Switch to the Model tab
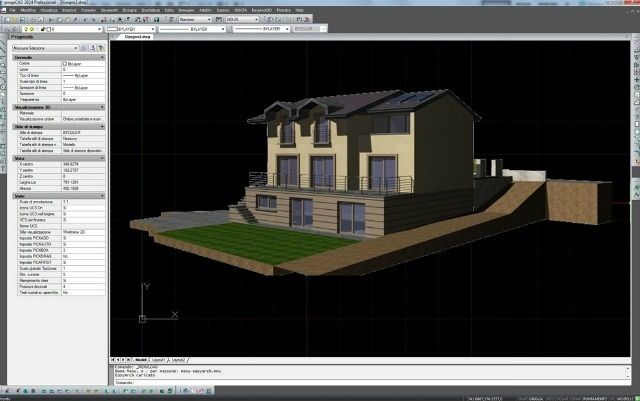 click(x=141, y=360)
